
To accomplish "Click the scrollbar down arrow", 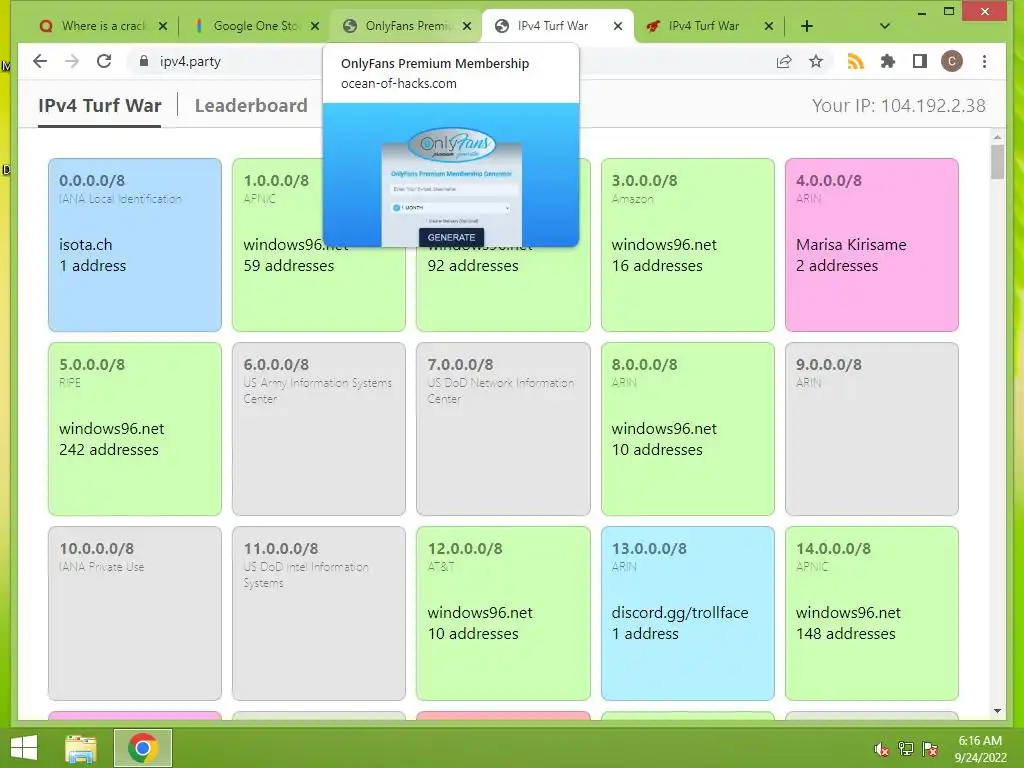I will point(997,711).
